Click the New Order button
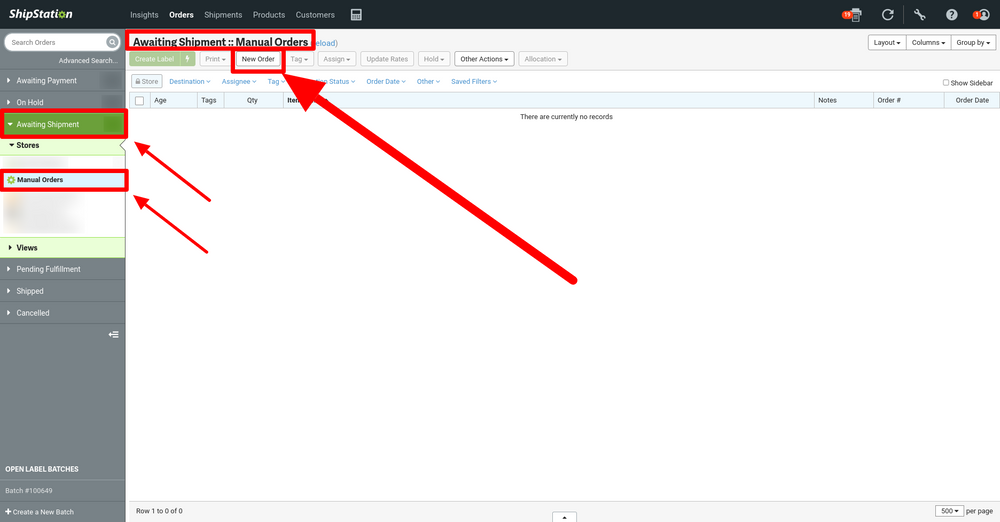 (x=258, y=59)
